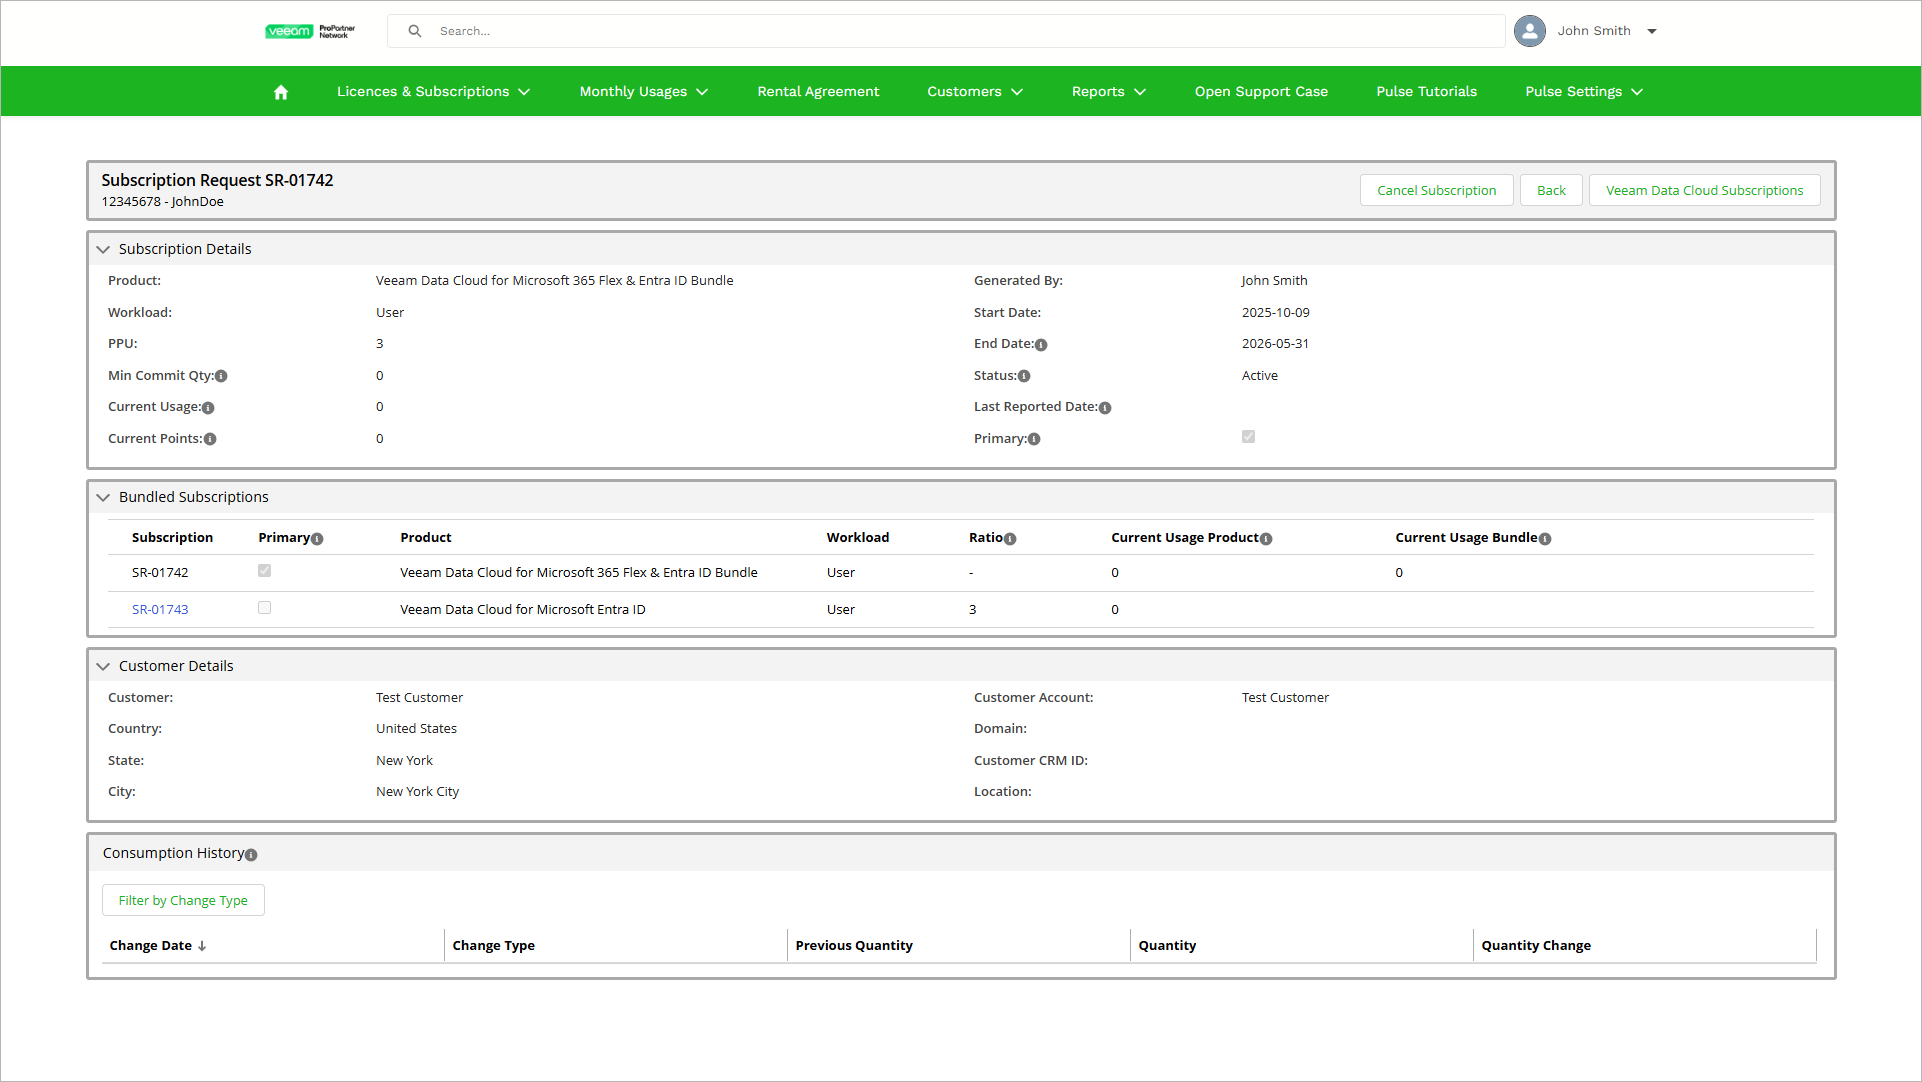Click info icon beside Min Commit Qty

(x=221, y=377)
